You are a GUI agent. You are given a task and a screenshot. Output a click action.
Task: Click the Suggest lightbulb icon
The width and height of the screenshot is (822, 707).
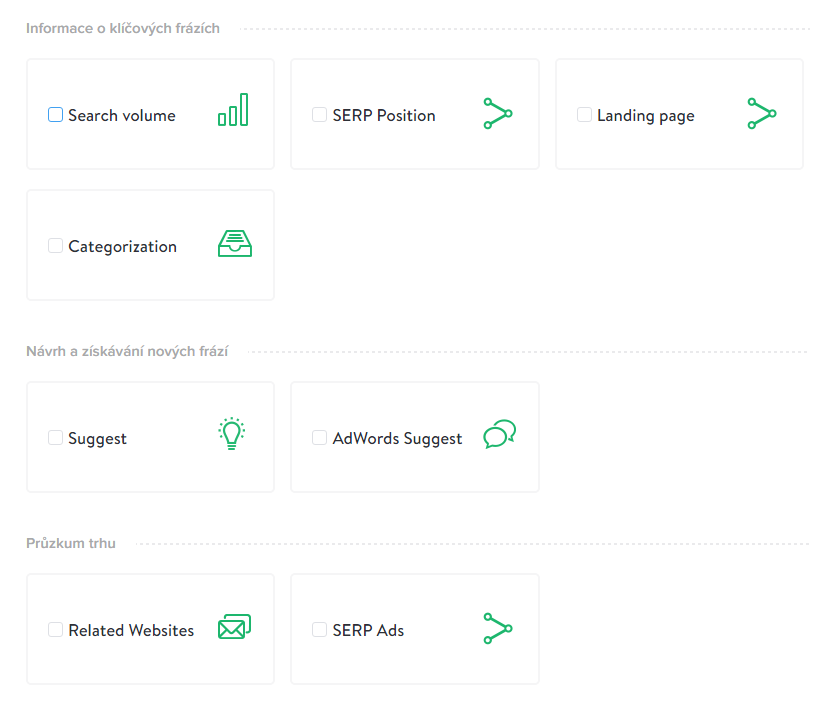[232, 433]
